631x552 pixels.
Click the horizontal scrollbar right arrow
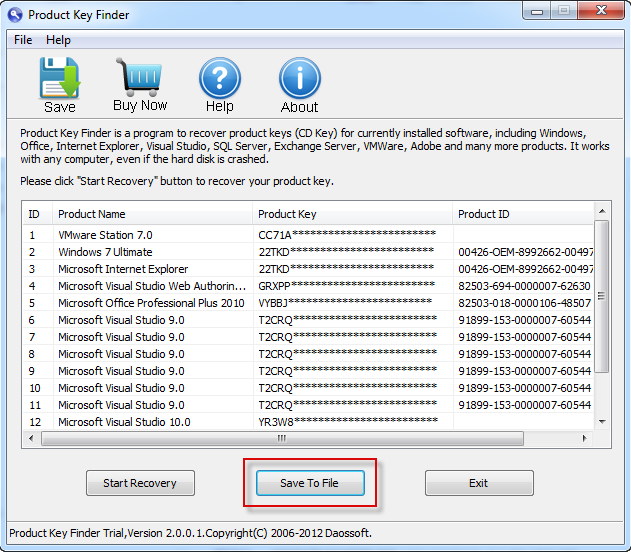pyautogui.click(x=586, y=438)
